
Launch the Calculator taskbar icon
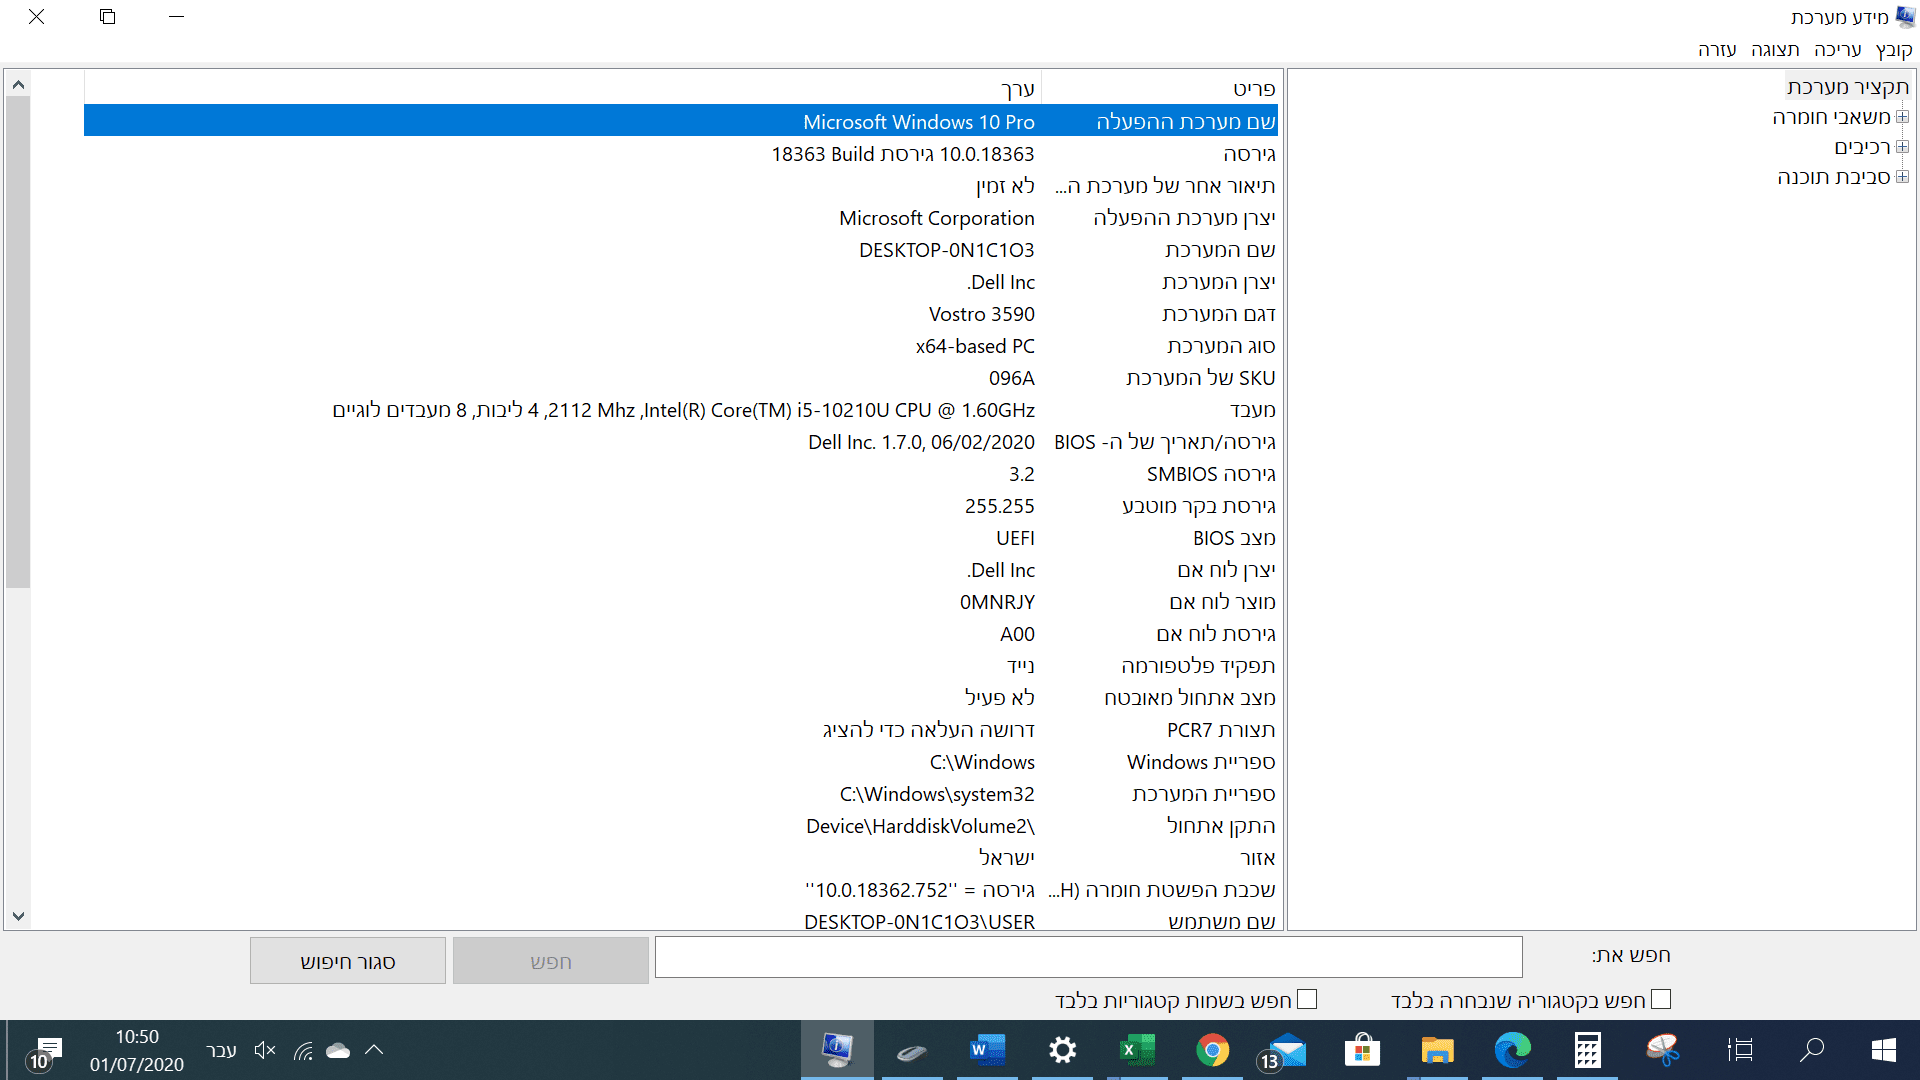[1587, 1050]
